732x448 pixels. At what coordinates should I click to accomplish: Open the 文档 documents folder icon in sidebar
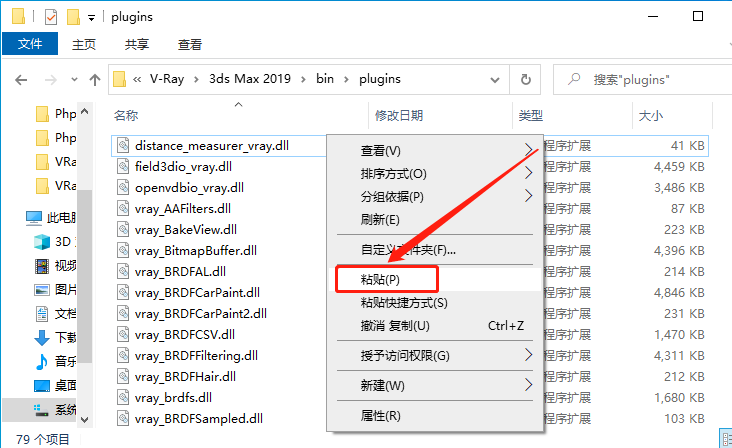42,314
